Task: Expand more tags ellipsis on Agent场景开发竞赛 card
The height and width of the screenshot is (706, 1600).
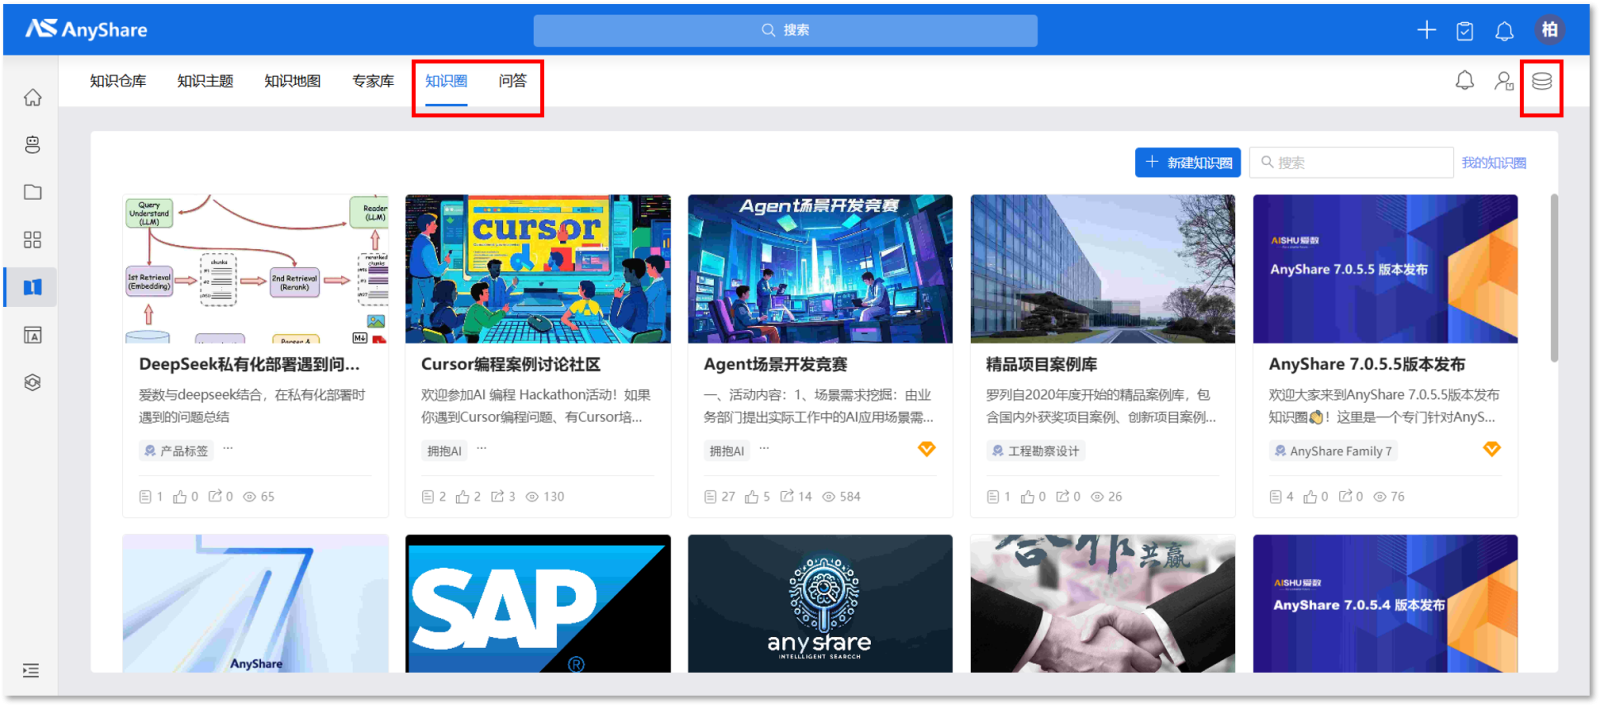Action: (x=765, y=449)
